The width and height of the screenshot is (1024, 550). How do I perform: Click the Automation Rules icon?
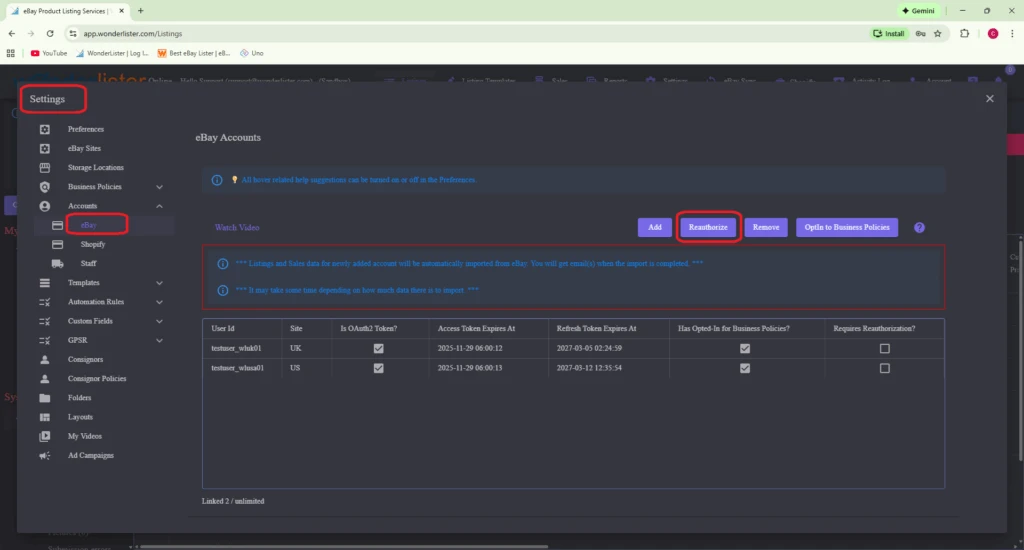[x=44, y=302]
